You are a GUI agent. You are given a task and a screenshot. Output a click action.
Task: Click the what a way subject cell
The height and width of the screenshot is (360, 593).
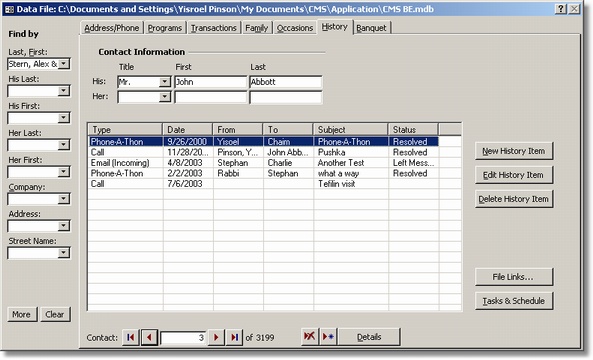[x=351, y=174]
